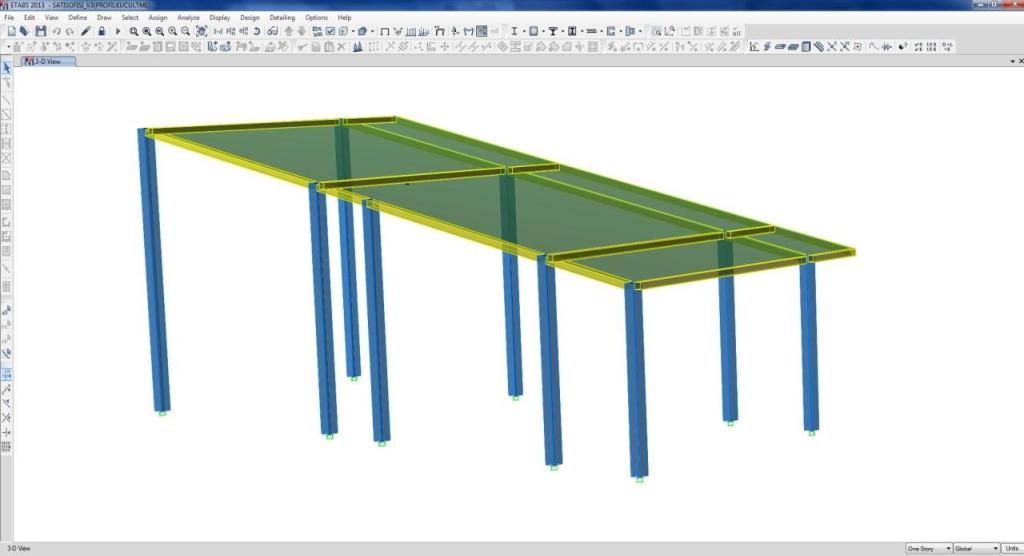Open the Analyze menu
Image resolution: width=1024 pixels, height=556 pixels.
188,17
